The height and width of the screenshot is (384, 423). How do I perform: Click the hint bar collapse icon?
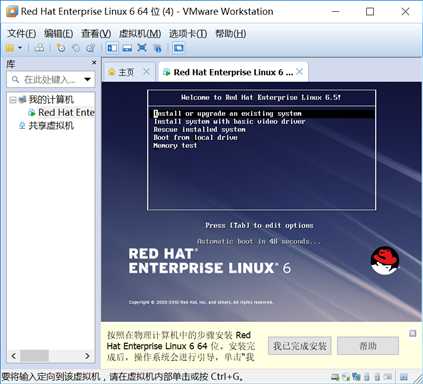412,333
